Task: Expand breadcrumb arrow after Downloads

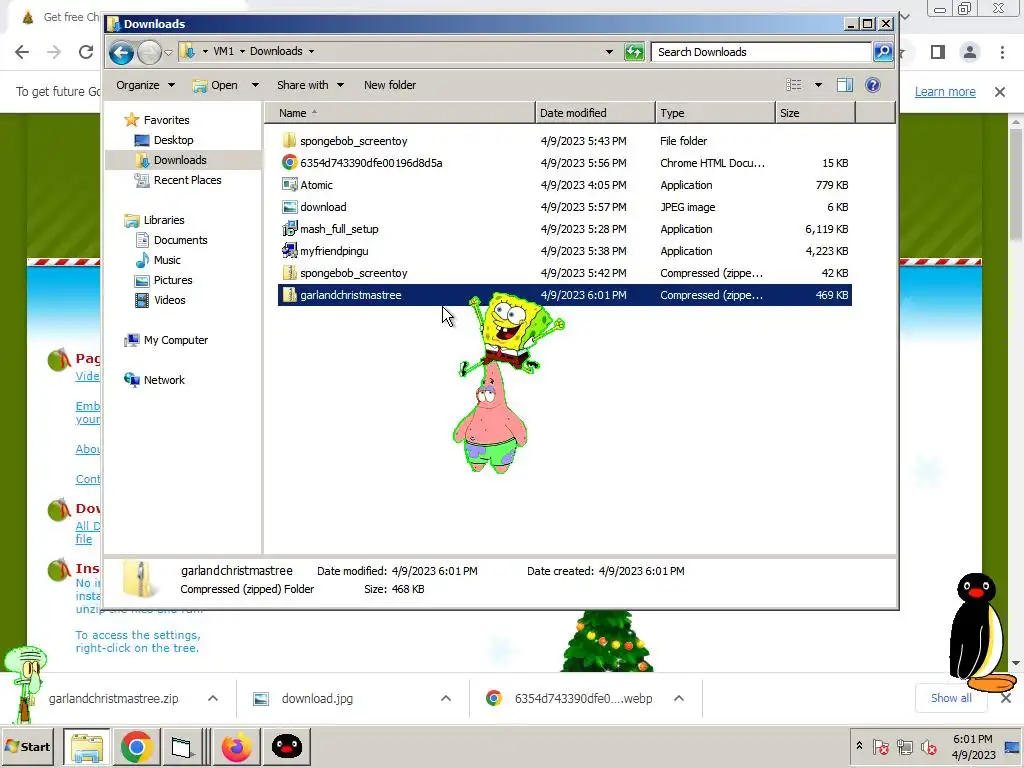Action: [x=312, y=51]
